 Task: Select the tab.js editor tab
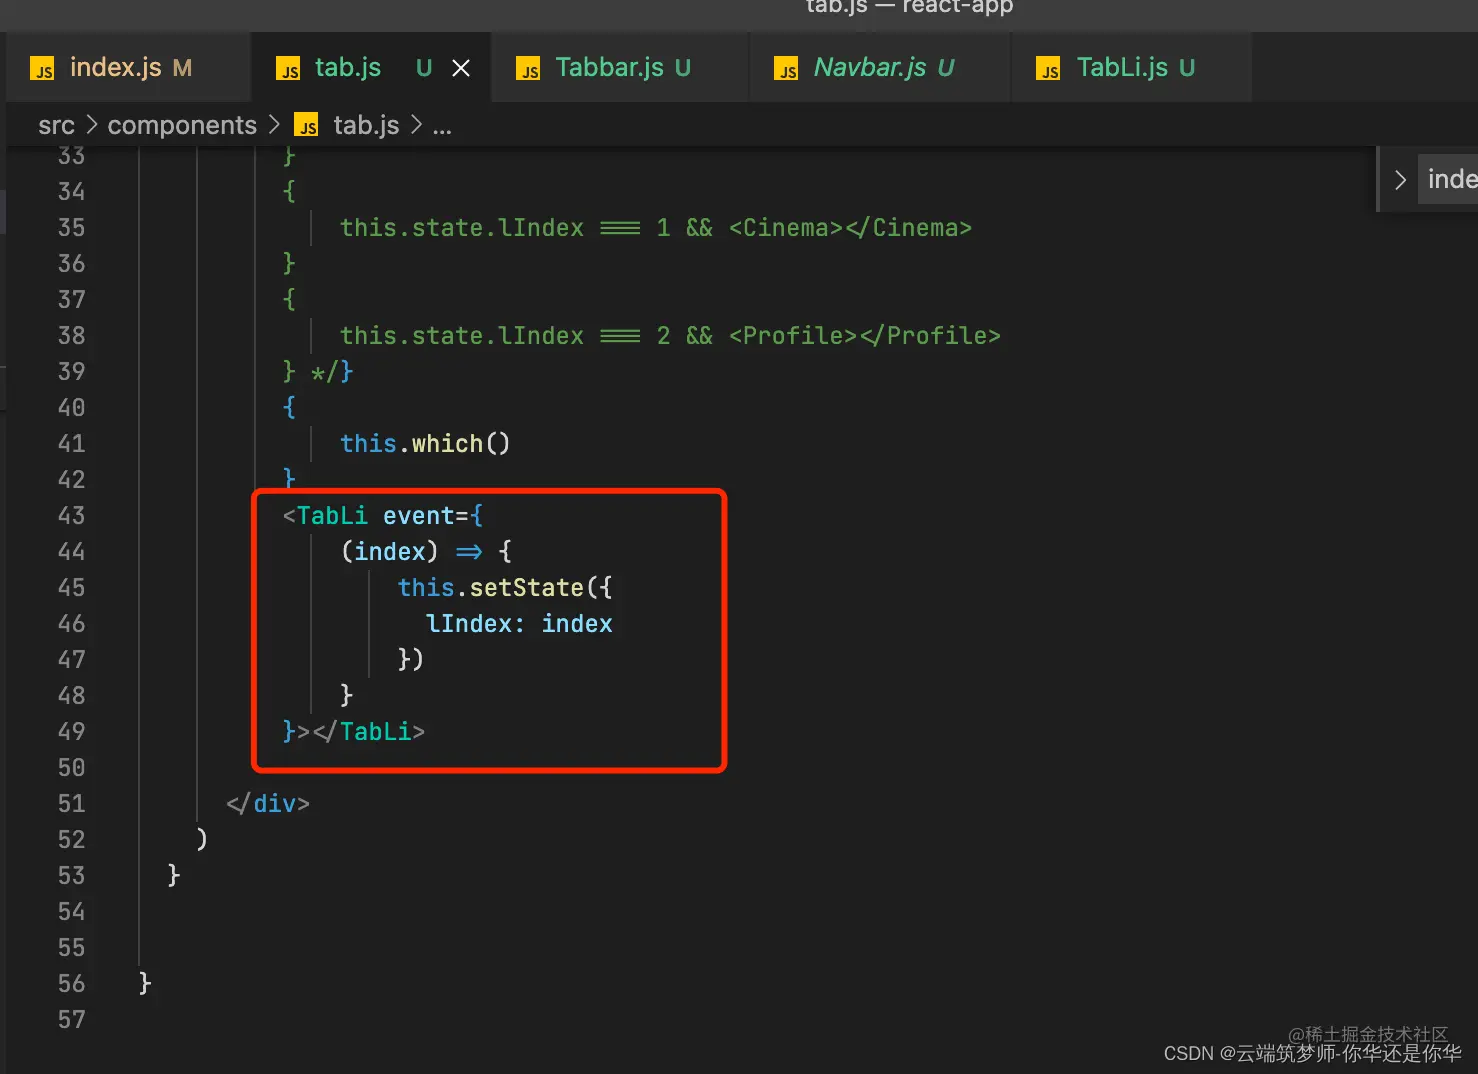tap(370, 68)
